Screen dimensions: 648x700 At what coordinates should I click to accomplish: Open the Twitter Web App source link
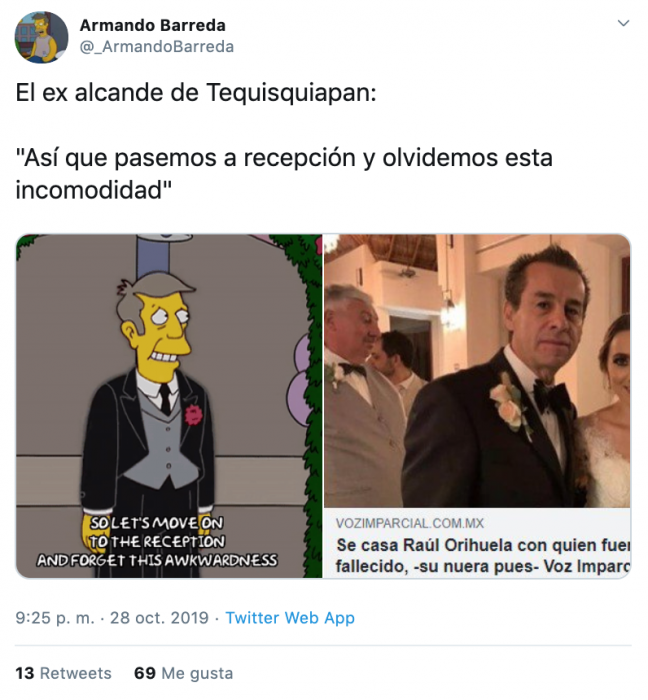pyautogui.click(x=290, y=618)
